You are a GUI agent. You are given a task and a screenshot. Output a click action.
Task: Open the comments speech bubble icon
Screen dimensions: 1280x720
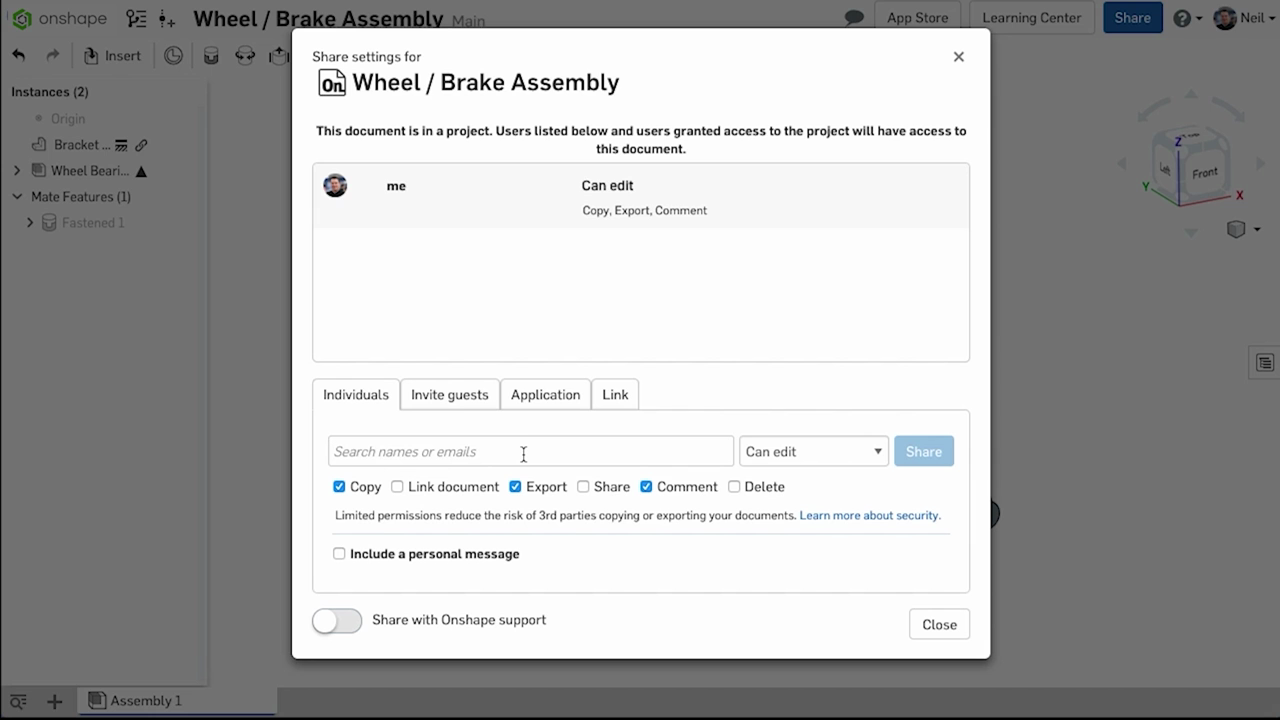tap(854, 18)
